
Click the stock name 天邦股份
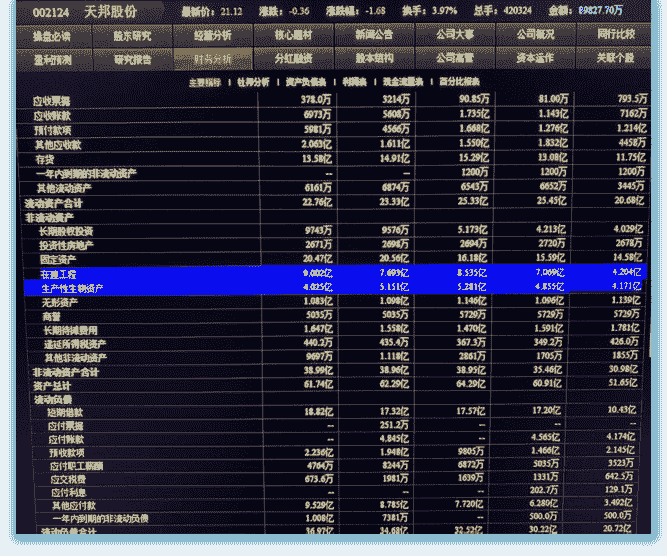(x=110, y=11)
